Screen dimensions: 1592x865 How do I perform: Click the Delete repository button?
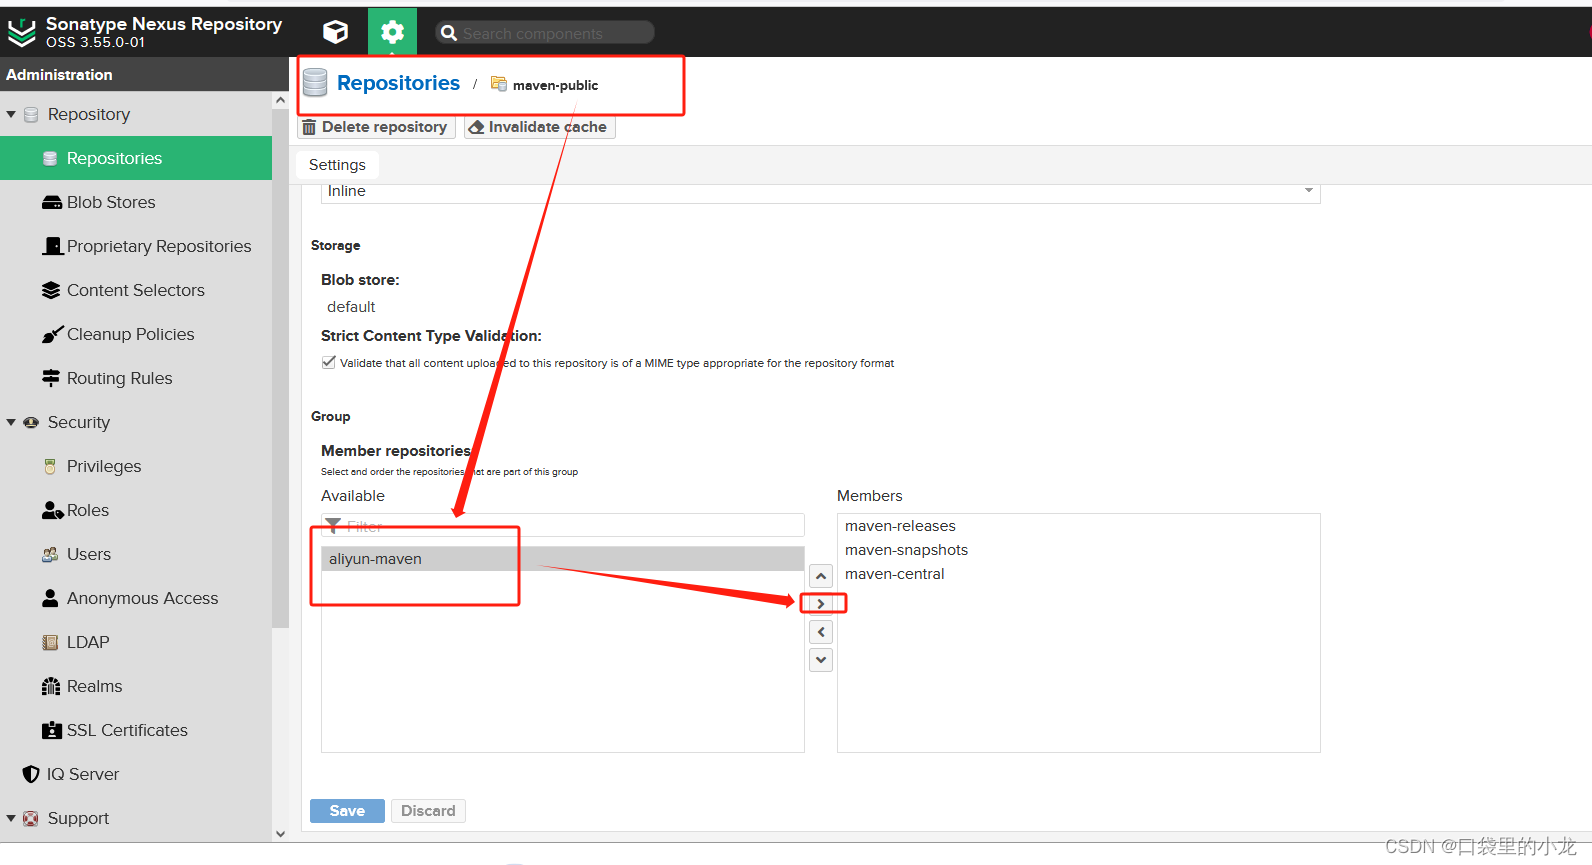pyautogui.click(x=376, y=127)
